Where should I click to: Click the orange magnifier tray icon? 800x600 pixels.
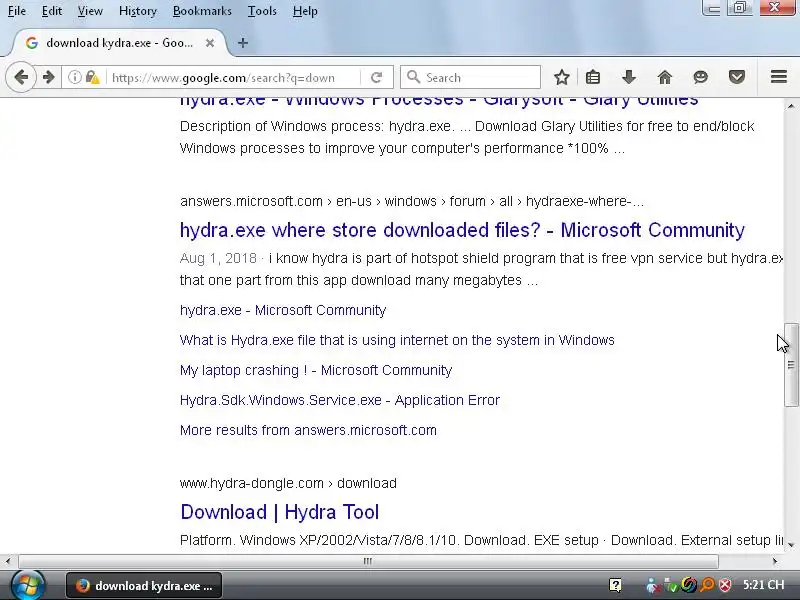708,585
